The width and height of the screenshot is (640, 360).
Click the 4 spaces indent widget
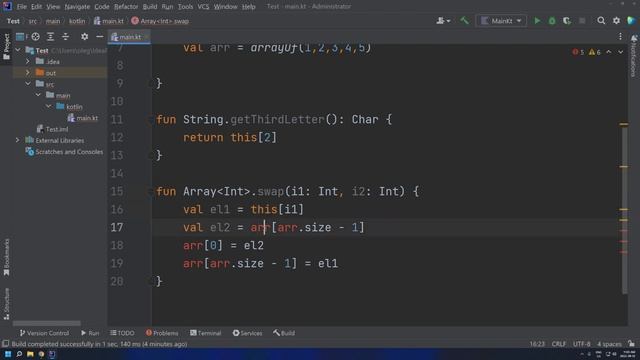click(609, 344)
